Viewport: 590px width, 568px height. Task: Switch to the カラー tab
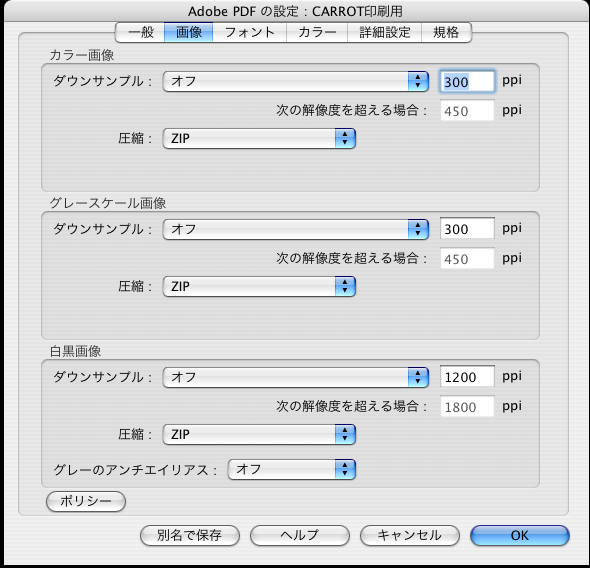pos(317,32)
